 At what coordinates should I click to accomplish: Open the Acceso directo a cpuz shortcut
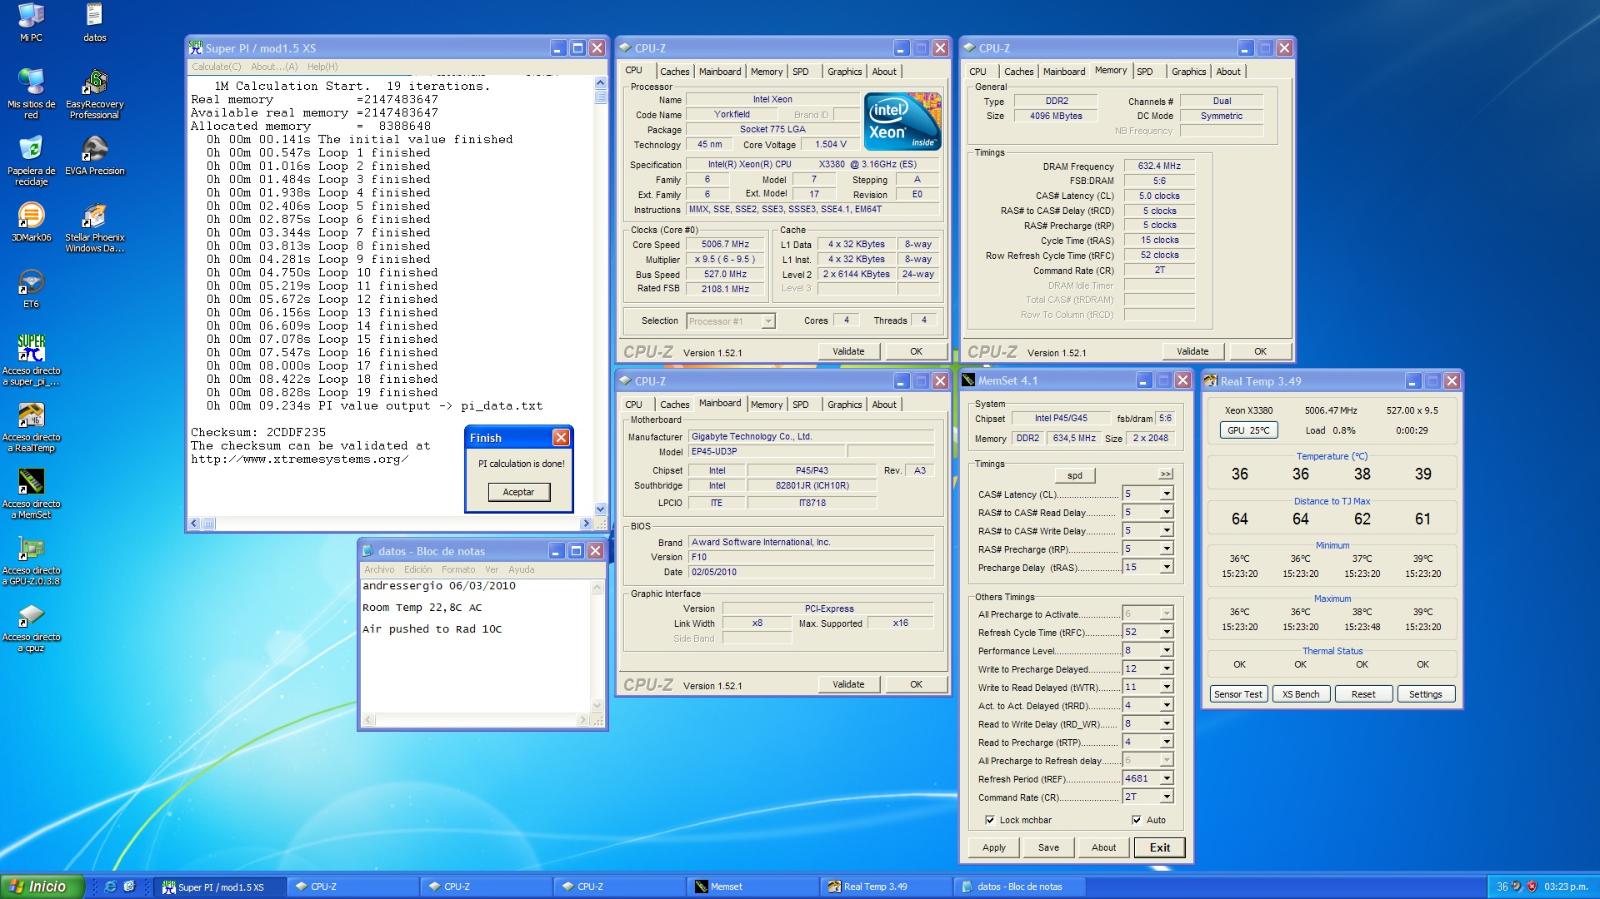click(x=31, y=627)
